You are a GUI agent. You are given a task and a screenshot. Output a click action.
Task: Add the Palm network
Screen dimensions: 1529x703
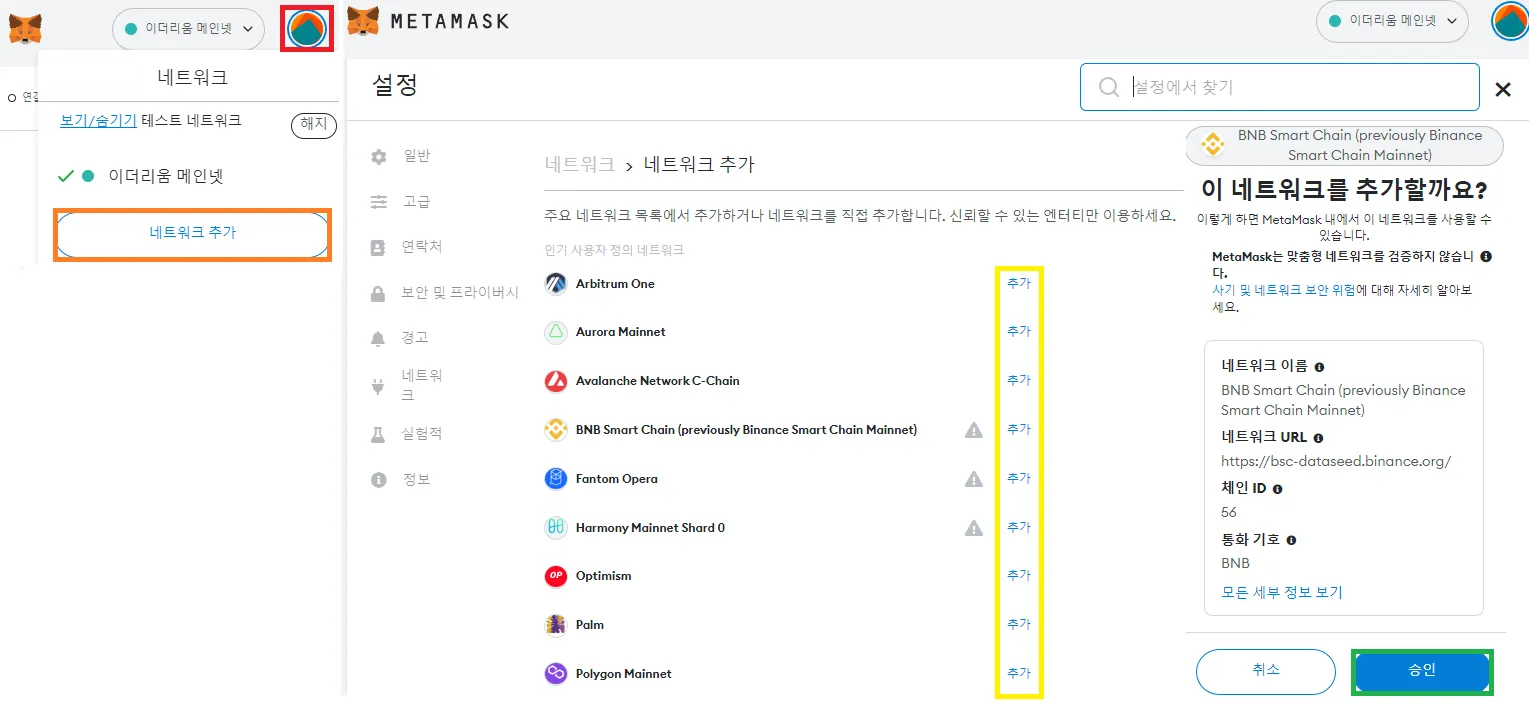pos(1019,624)
